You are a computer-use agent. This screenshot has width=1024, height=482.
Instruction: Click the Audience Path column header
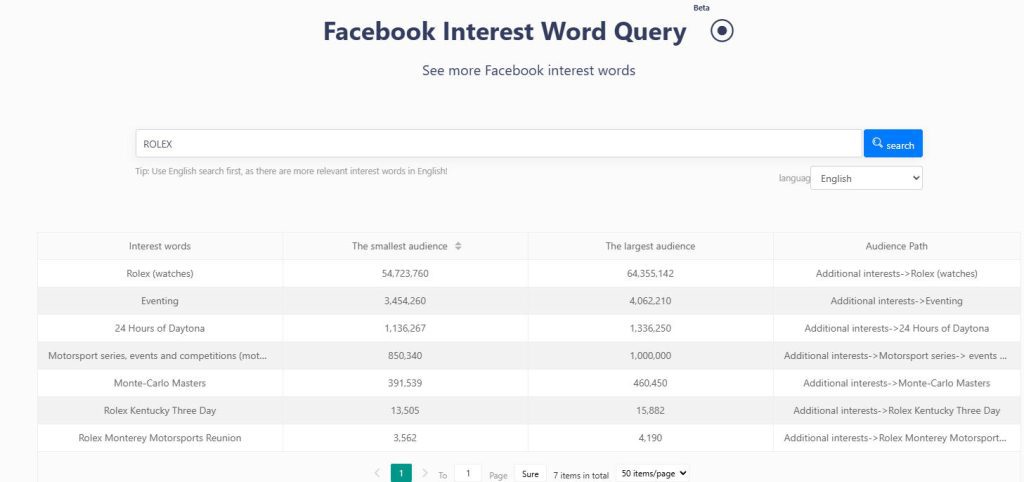pos(896,246)
